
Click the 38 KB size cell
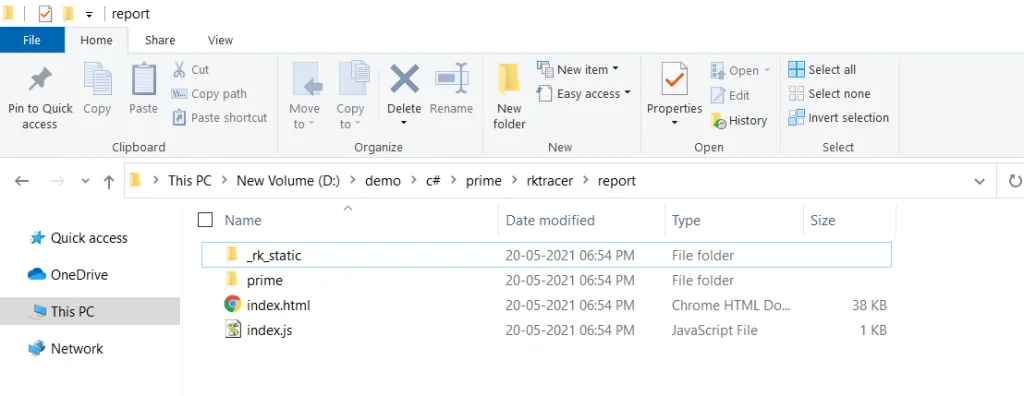[x=870, y=305]
